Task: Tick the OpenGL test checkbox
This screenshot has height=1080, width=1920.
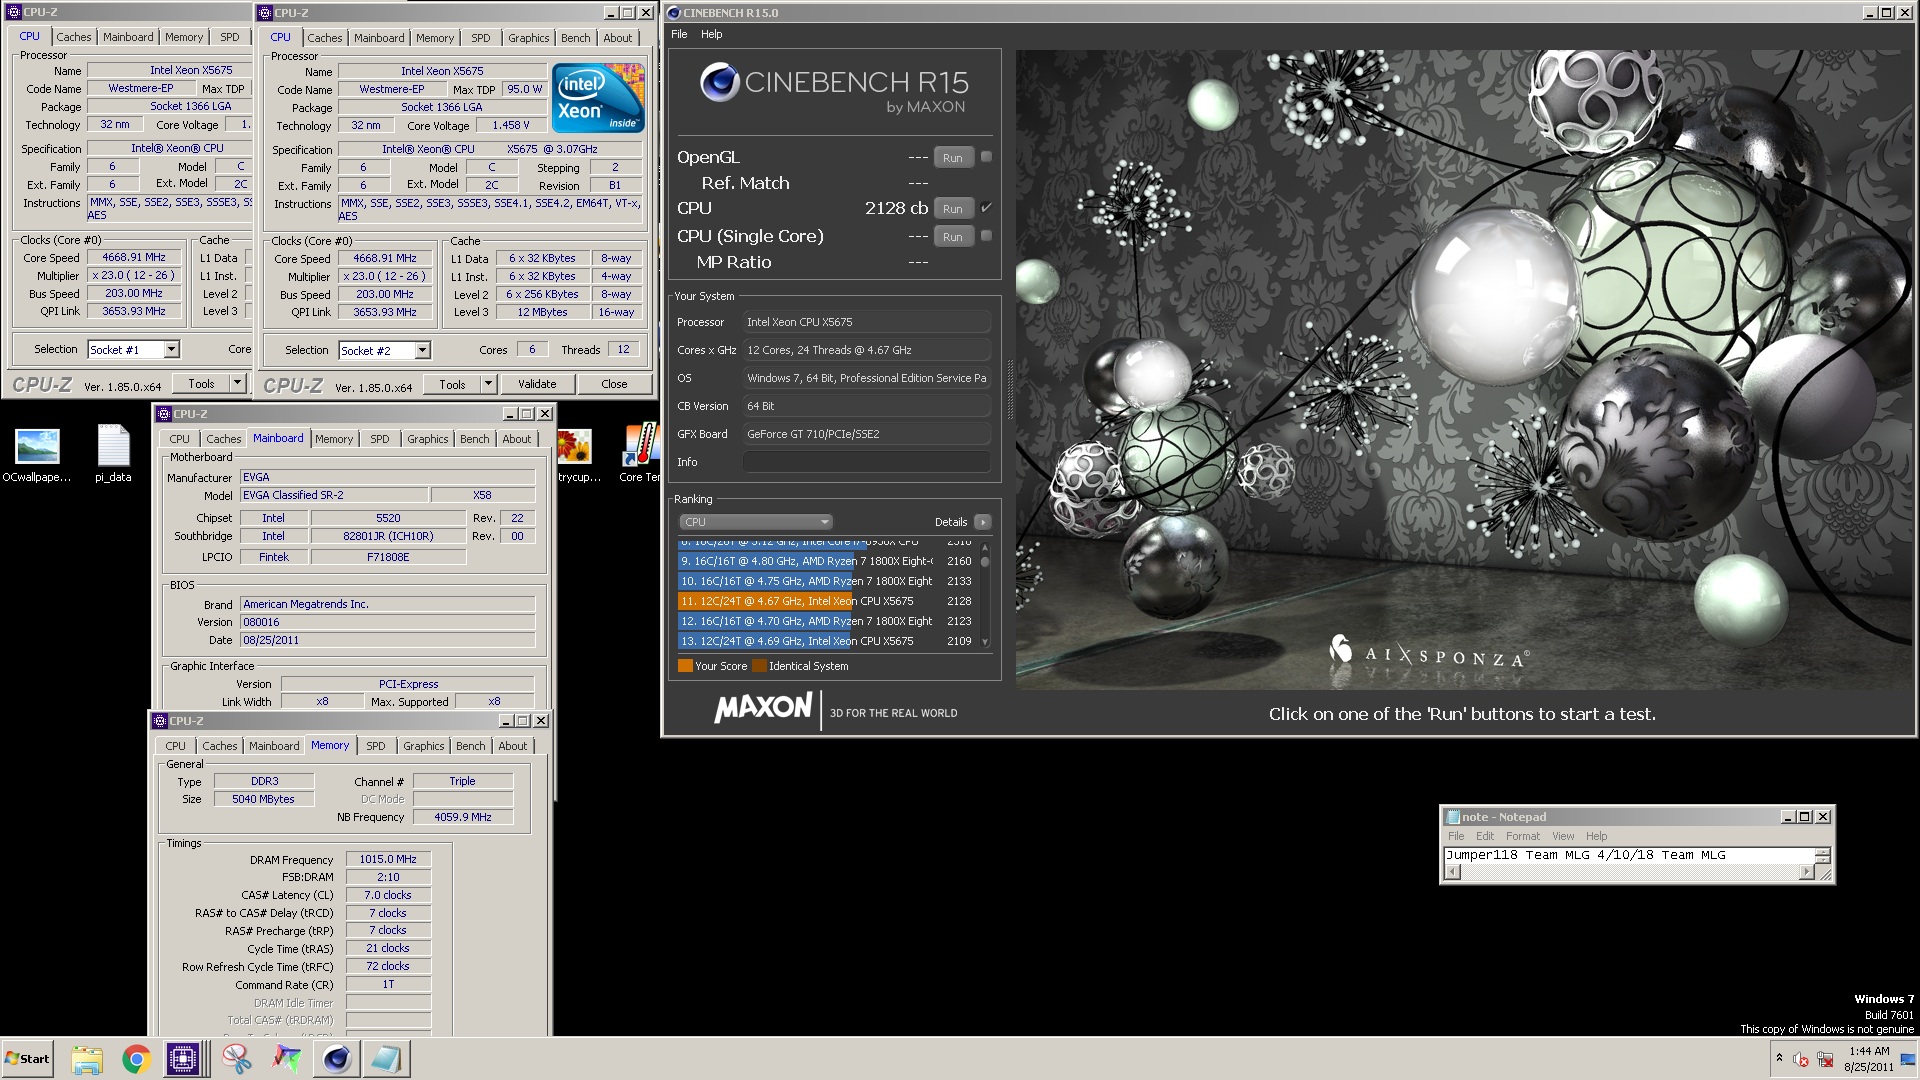Action: click(986, 157)
